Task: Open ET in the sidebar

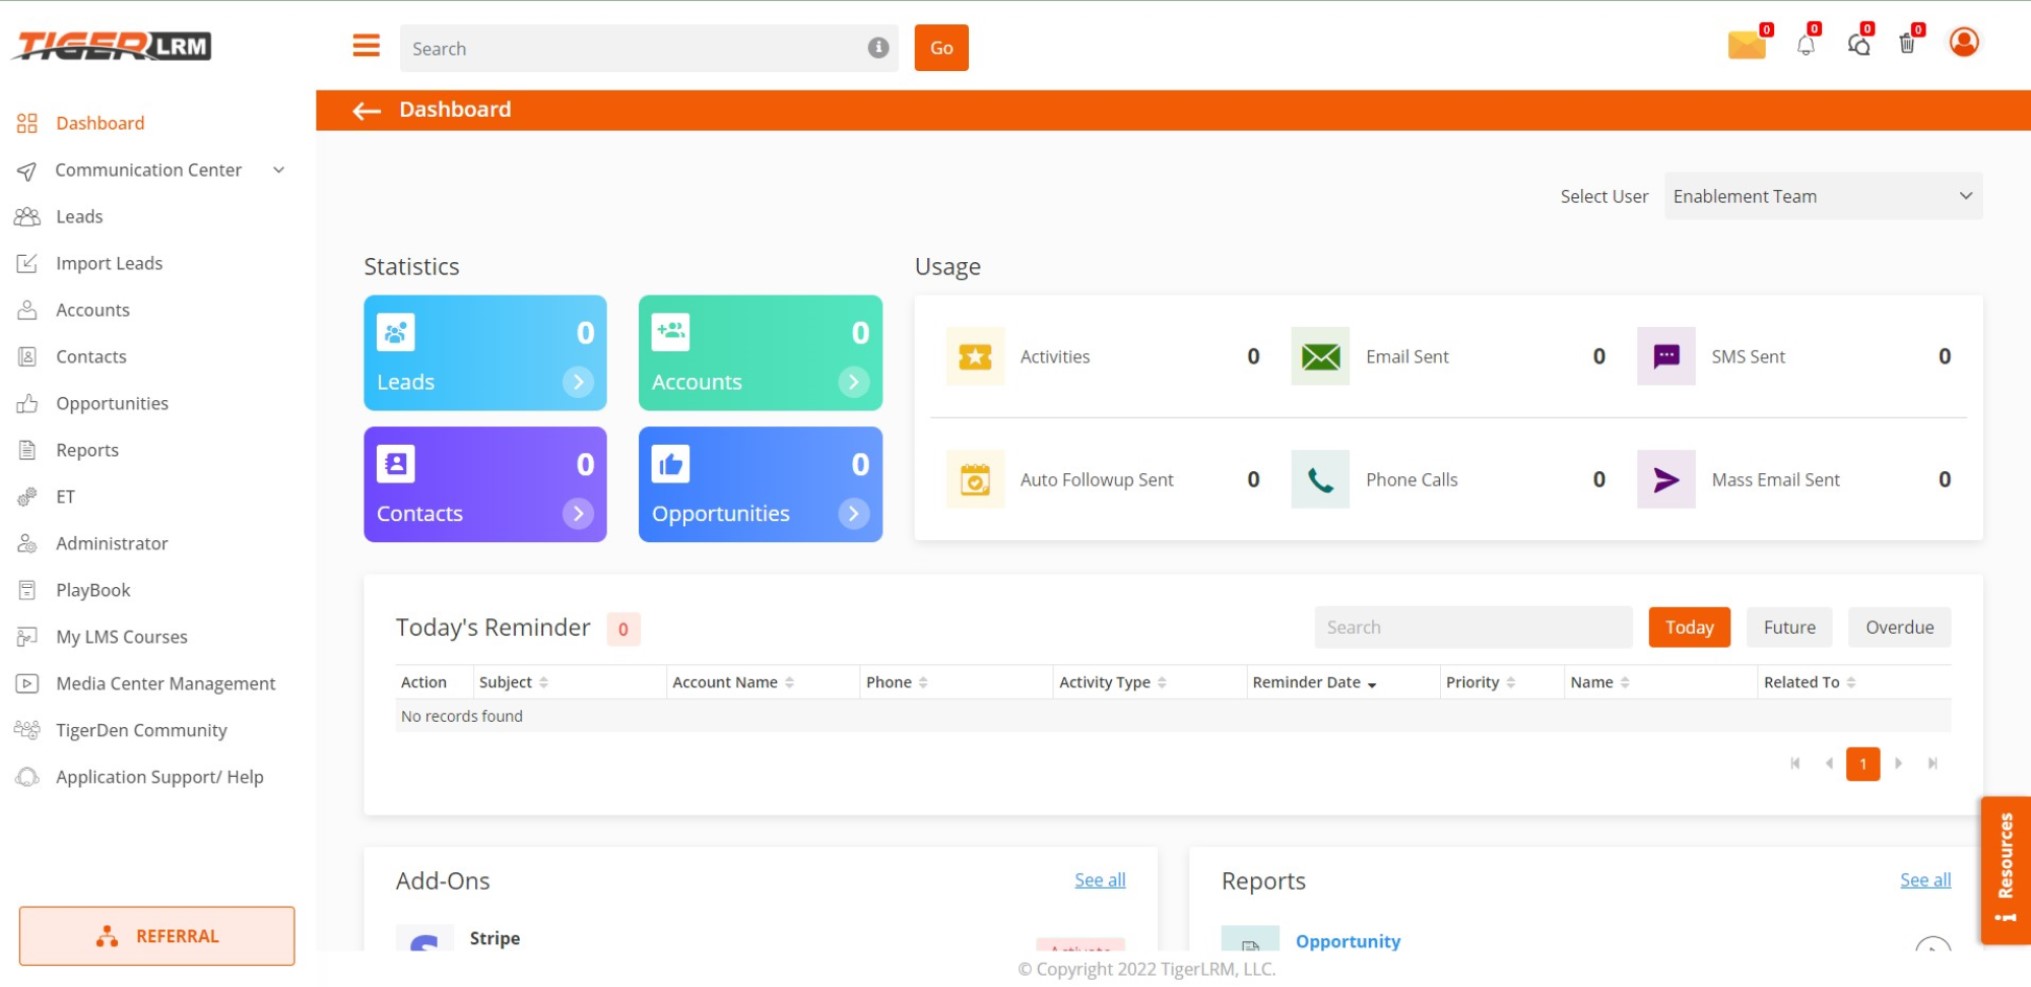Action: [x=65, y=496]
